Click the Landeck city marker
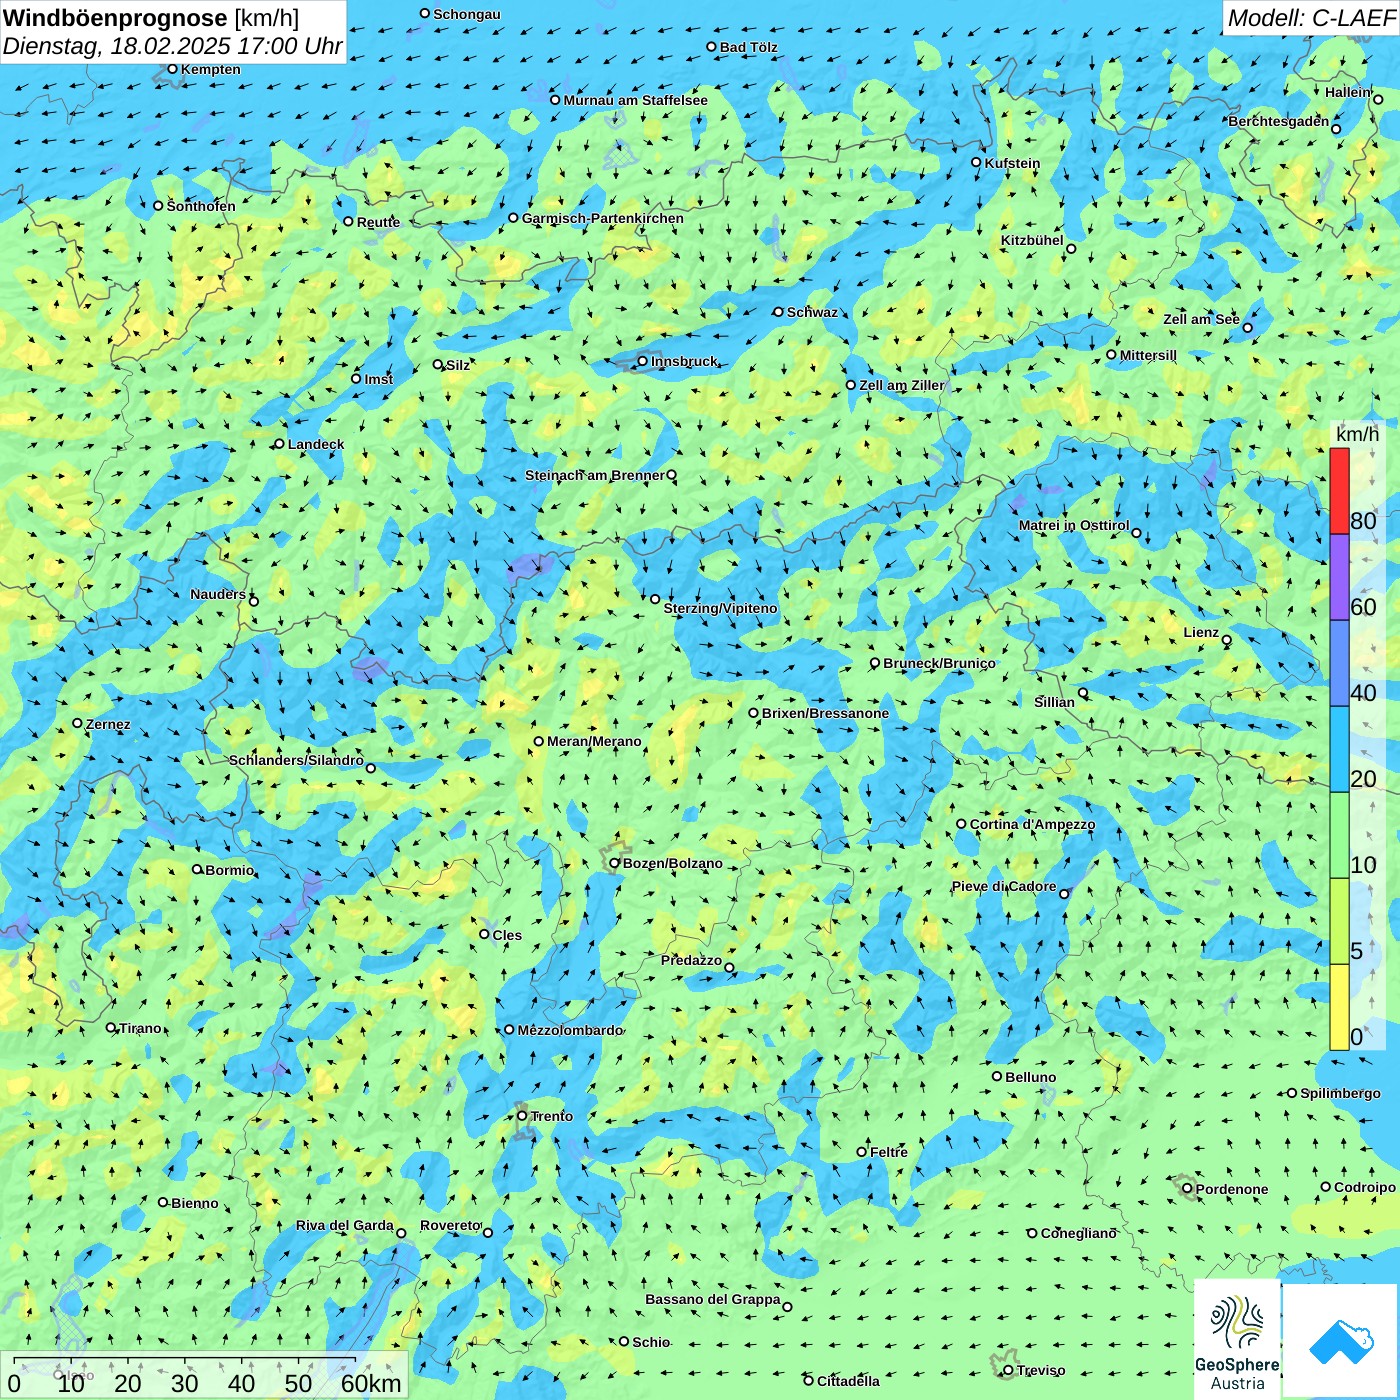The width and height of the screenshot is (1400, 1400). pyautogui.click(x=280, y=444)
